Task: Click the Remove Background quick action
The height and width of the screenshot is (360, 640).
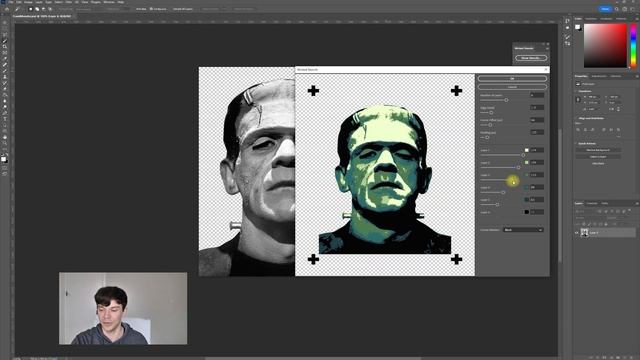Action: [598, 150]
